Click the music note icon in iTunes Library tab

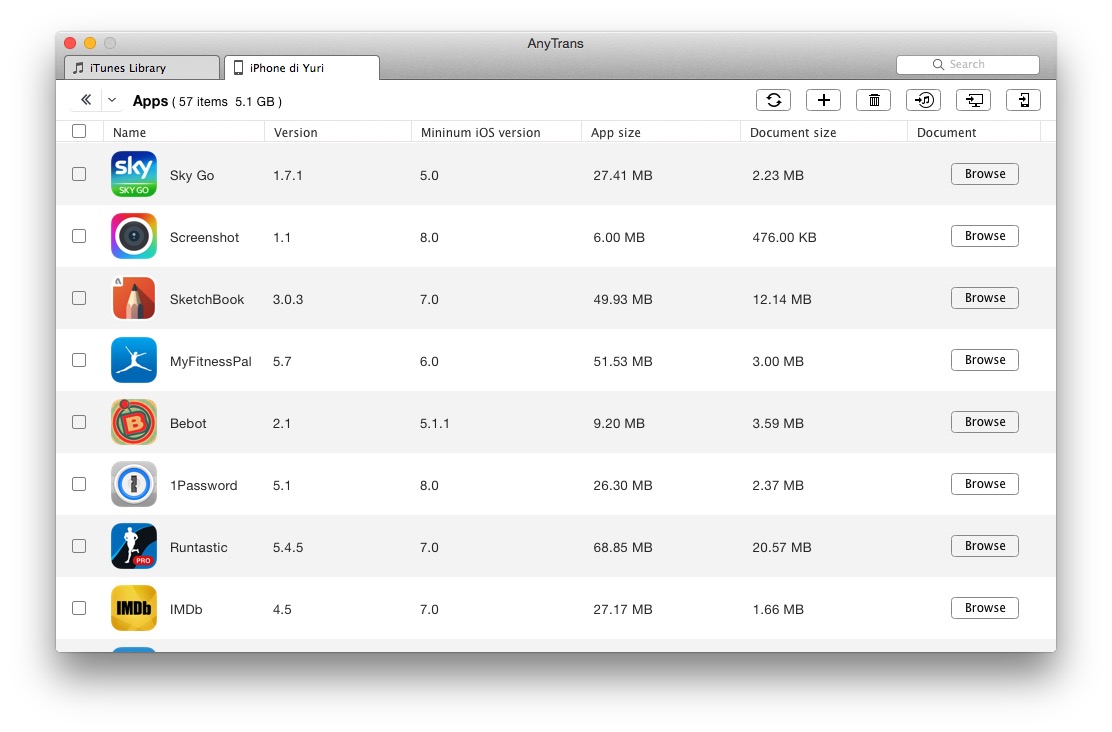tap(79, 68)
